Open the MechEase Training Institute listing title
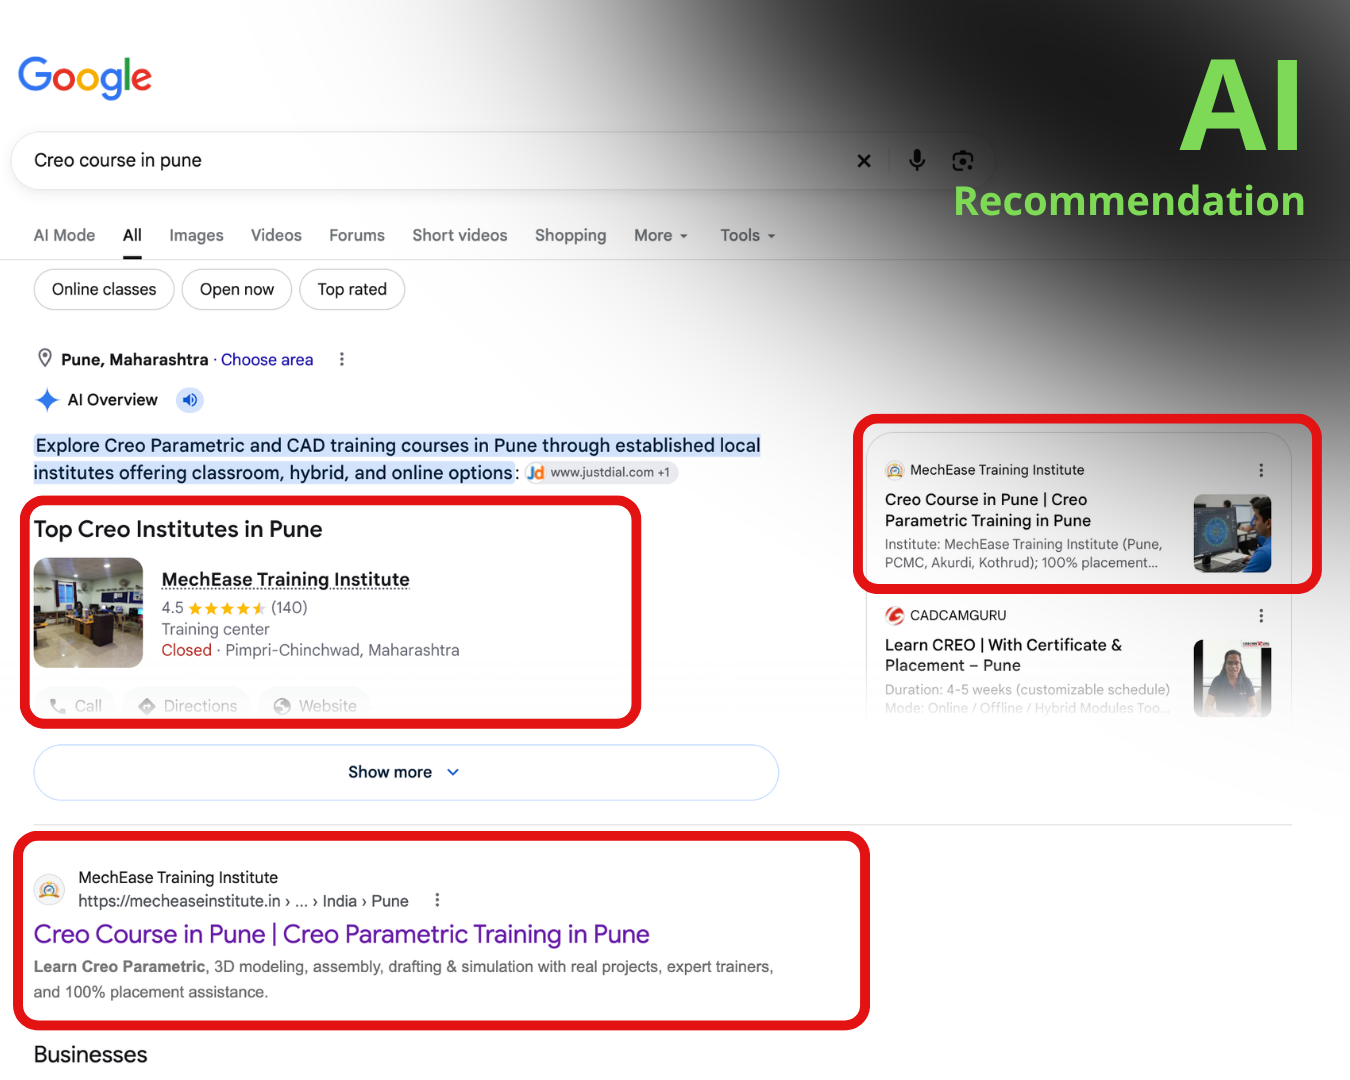Viewport: 1350px width, 1080px height. [x=286, y=580]
